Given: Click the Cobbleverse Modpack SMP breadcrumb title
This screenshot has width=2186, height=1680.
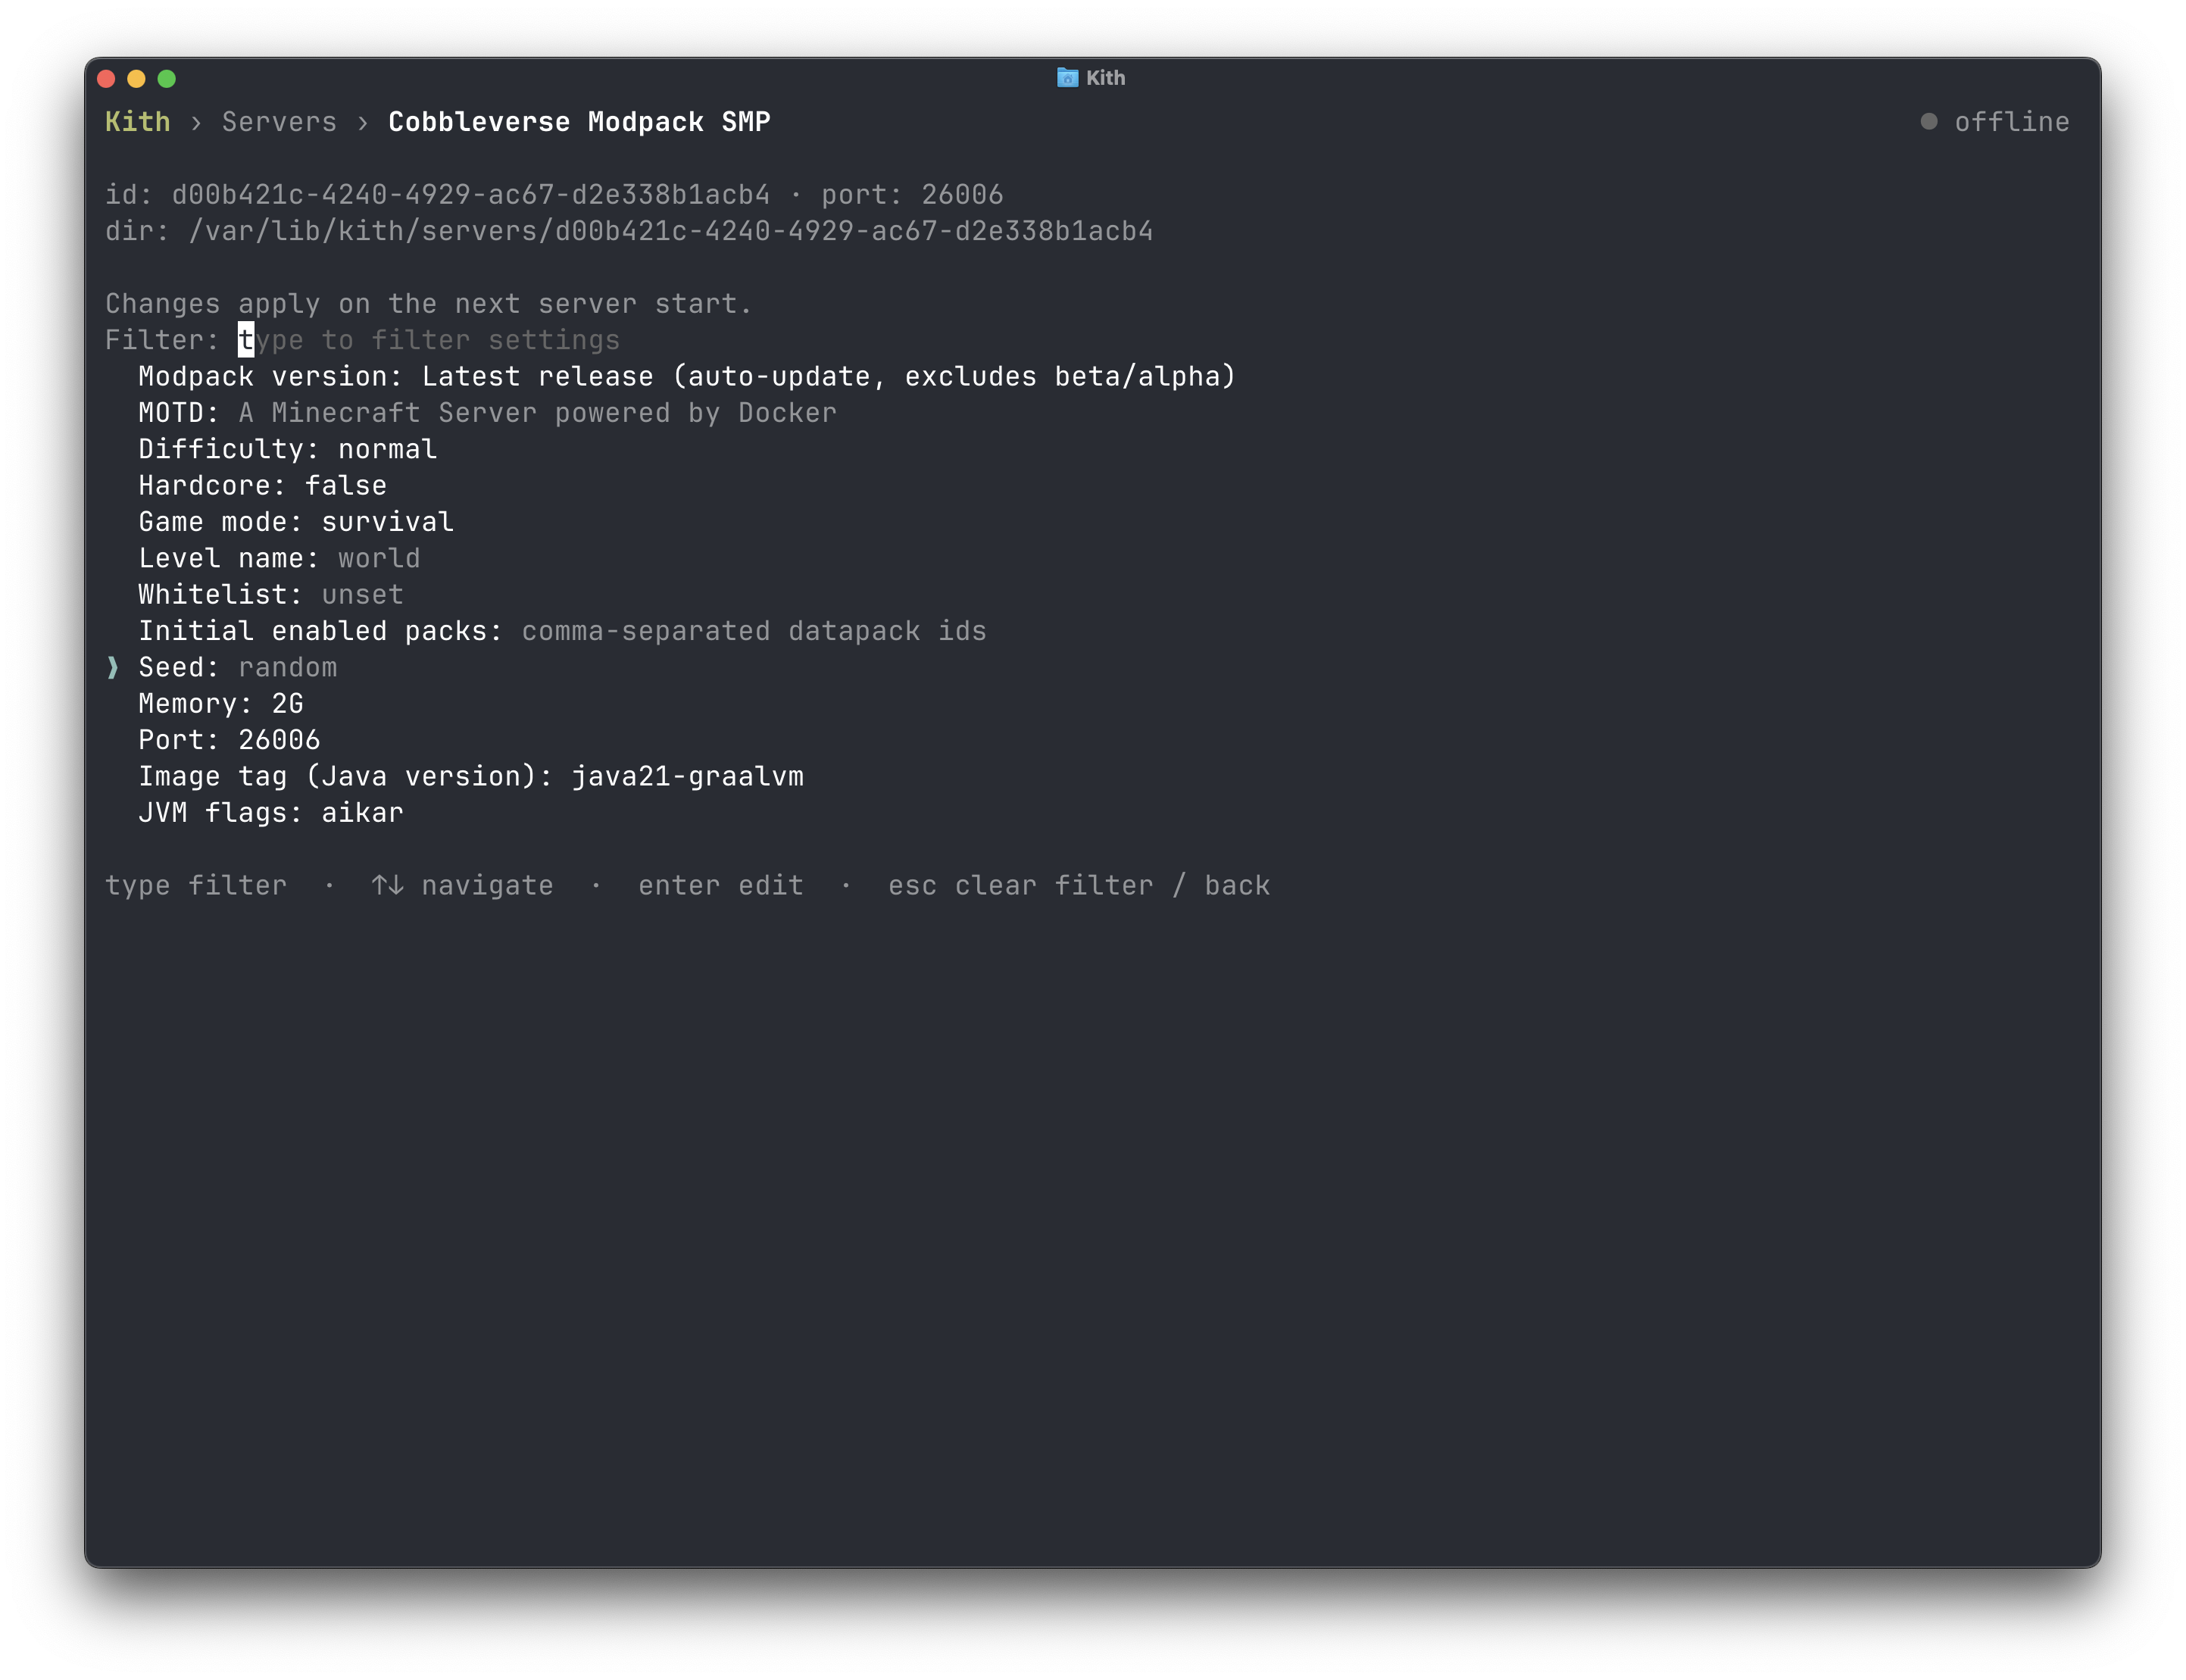Looking at the screenshot, I should pos(579,122).
